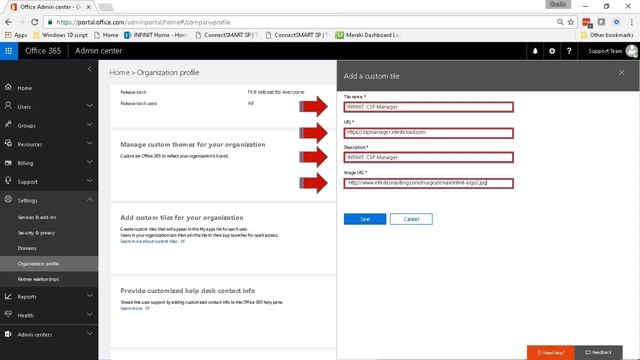
Task: Open the Support Team account avatar
Action: coord(631,51)
